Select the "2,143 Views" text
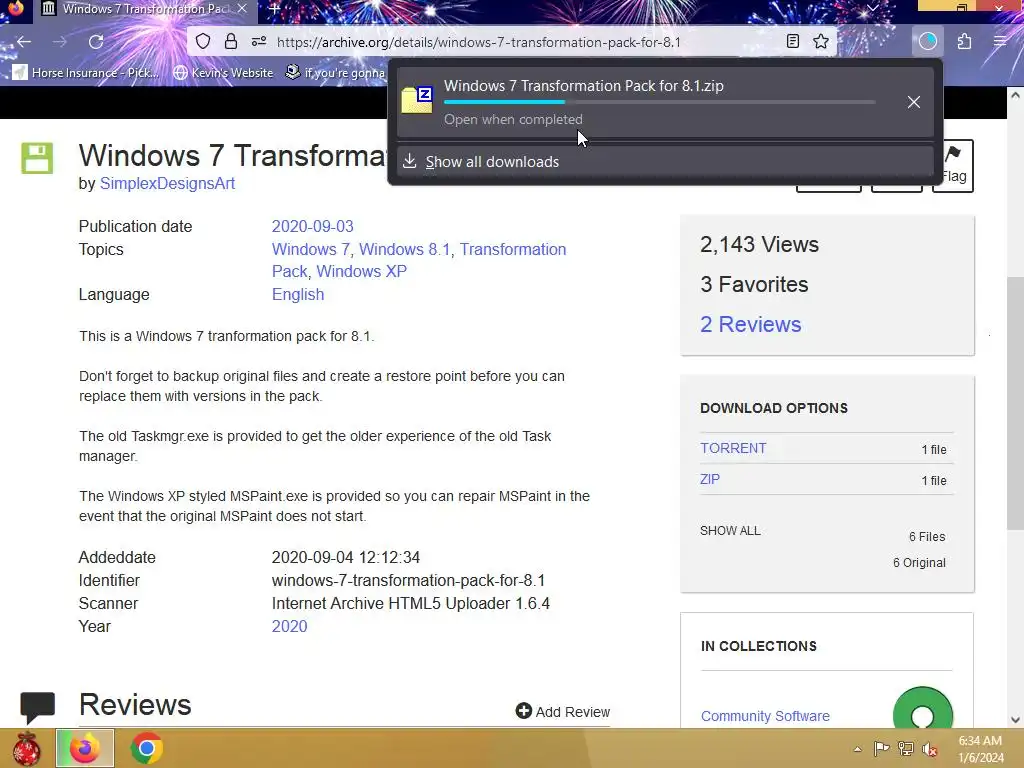This screenshot has width=1024, height=768. (x=760, y=244)
